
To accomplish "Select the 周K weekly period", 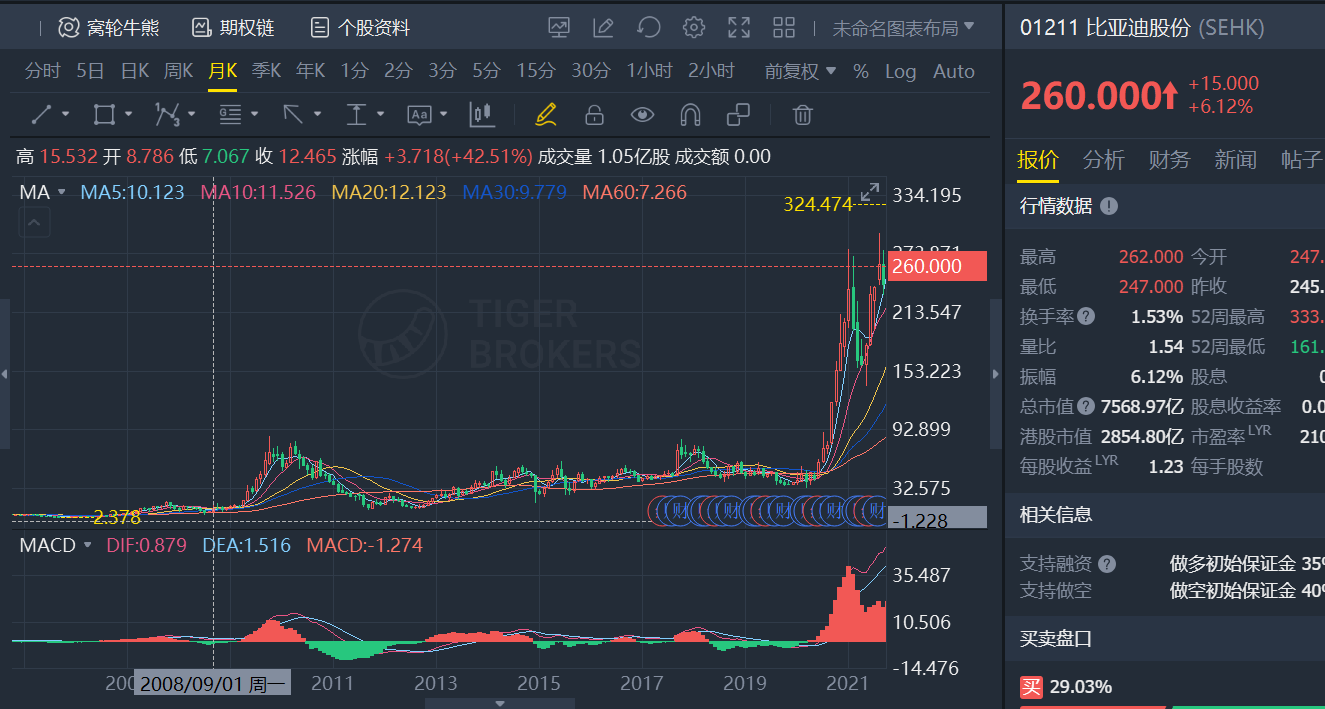I will coord(179,71).
